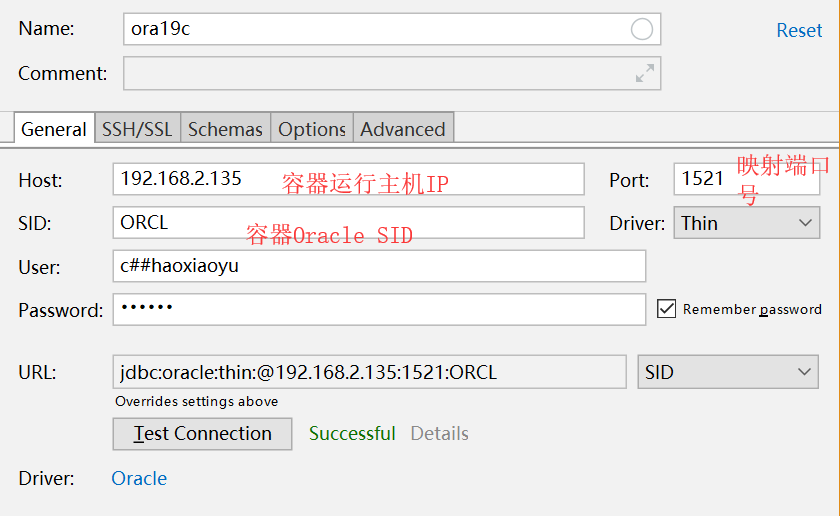Focus the JDBC URL field
The height and width of the screenshot is (516, 840).
tap(369, 372)
